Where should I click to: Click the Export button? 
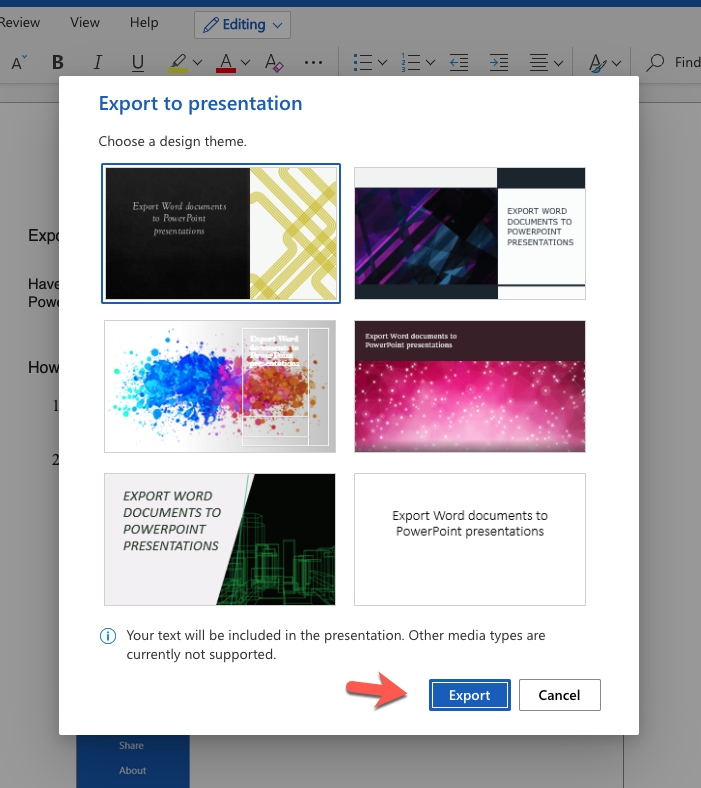[469, 695]
